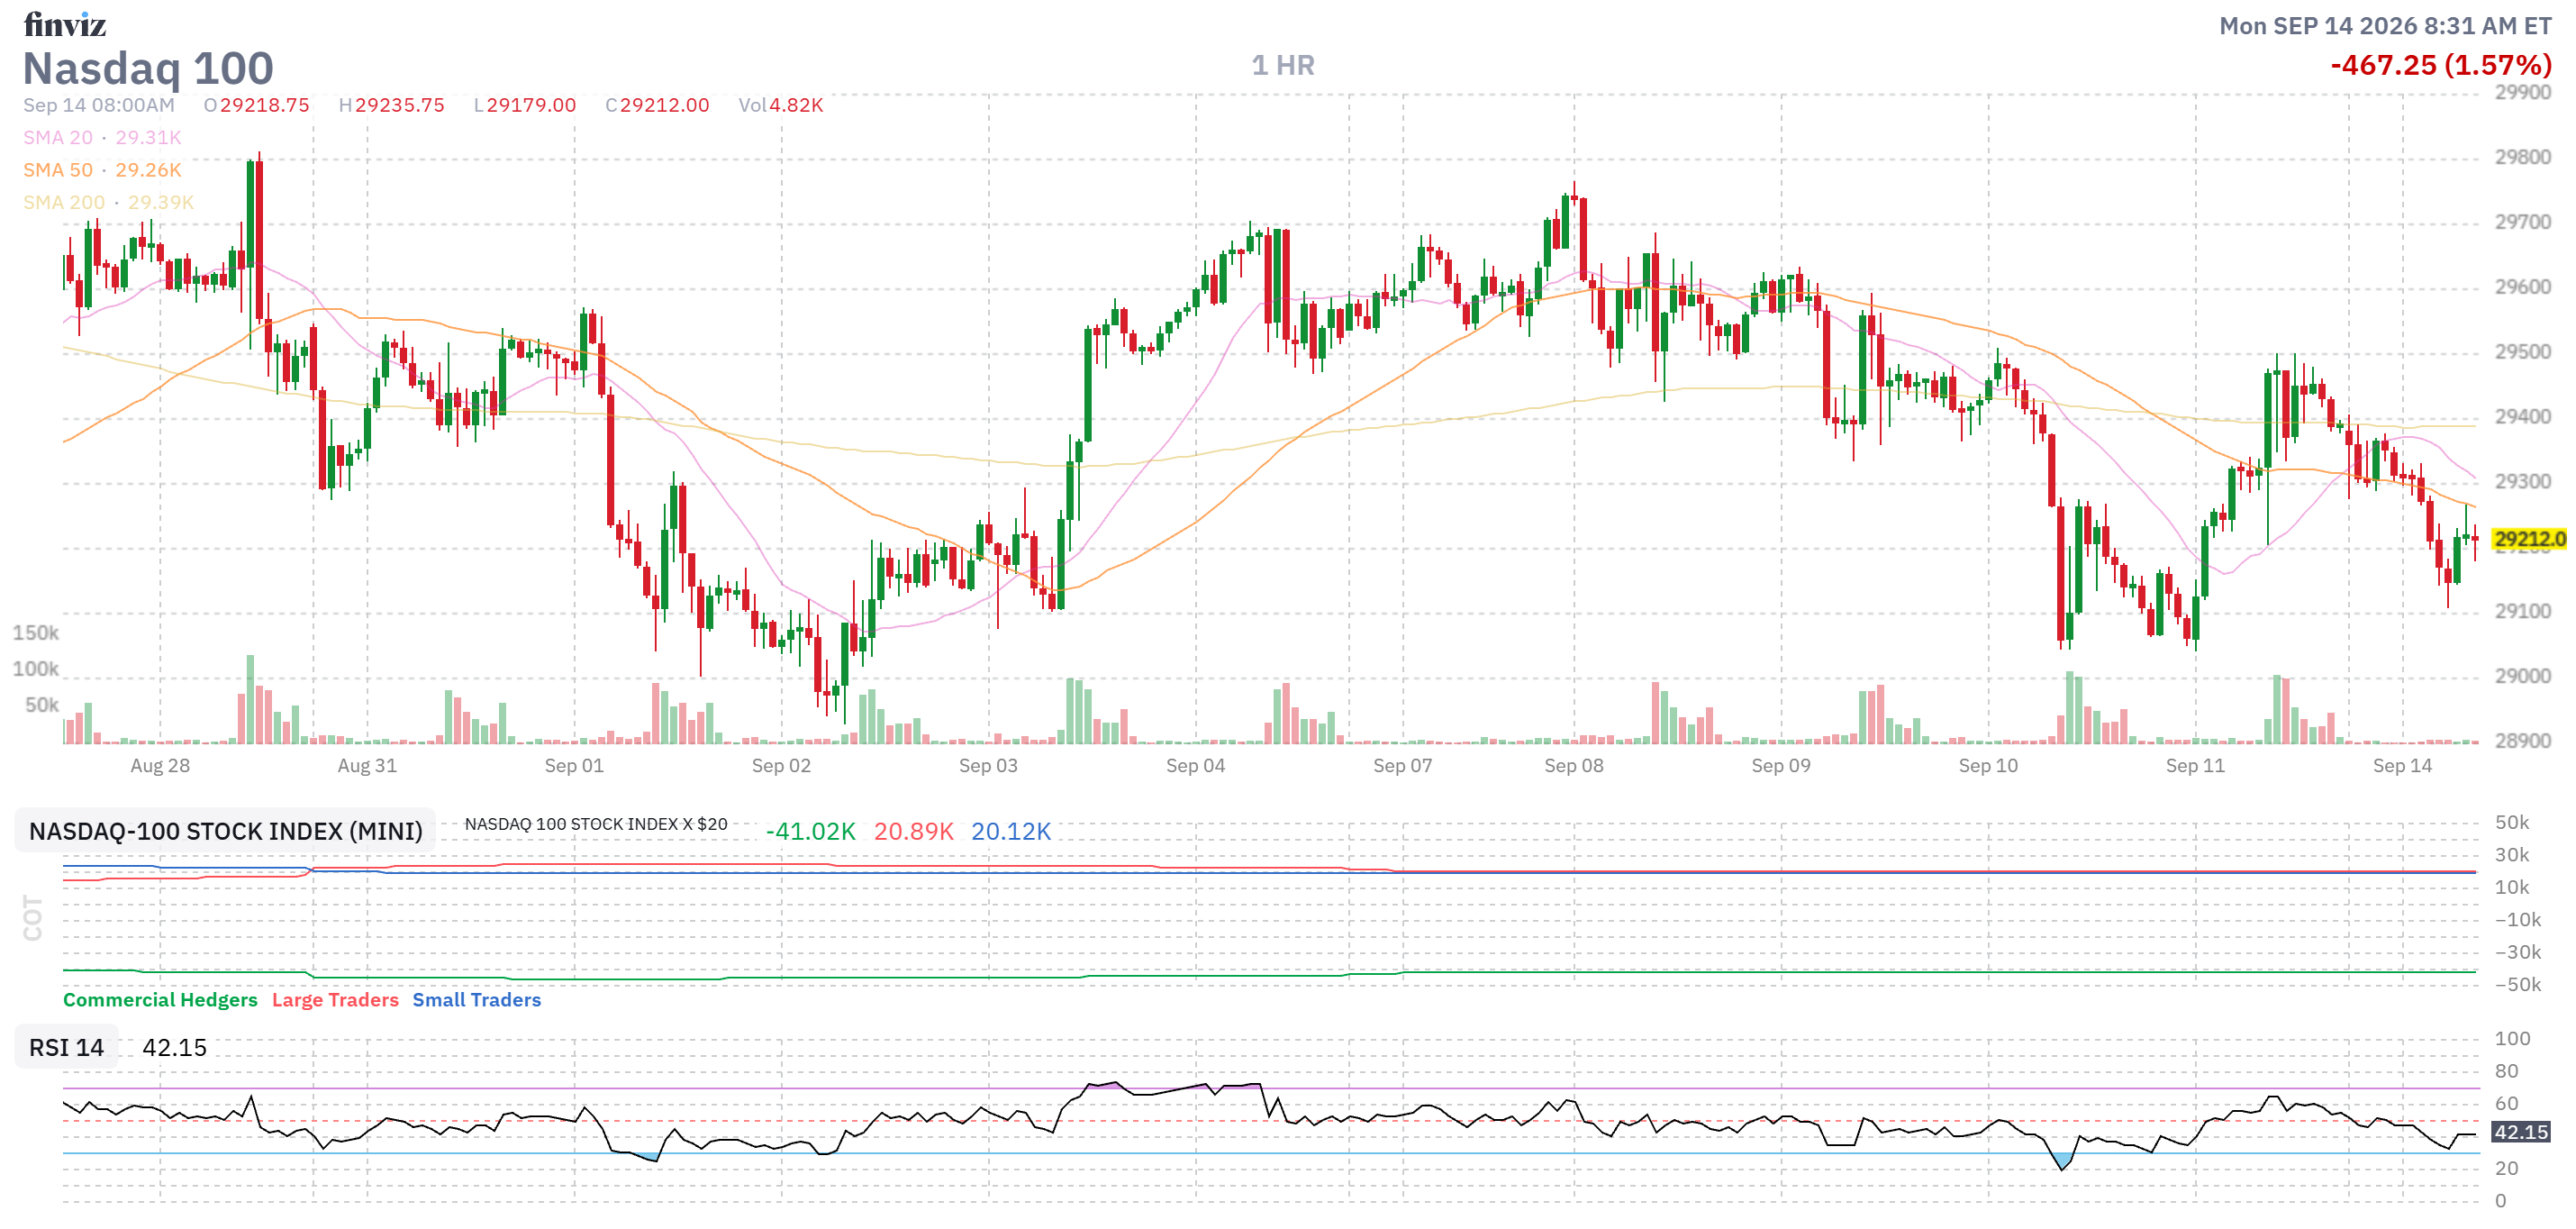Select the 1 HR timeframe label
This screenshot has width=2576, height=1229.
(x=1283, y=65)
